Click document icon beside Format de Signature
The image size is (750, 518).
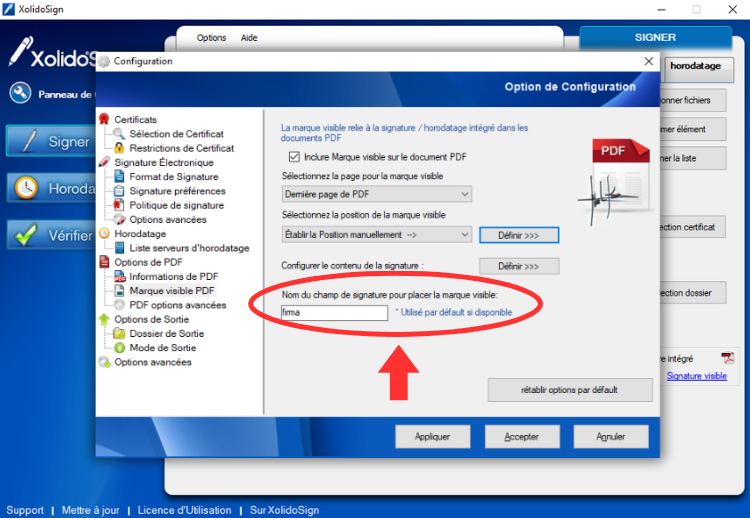119,176
